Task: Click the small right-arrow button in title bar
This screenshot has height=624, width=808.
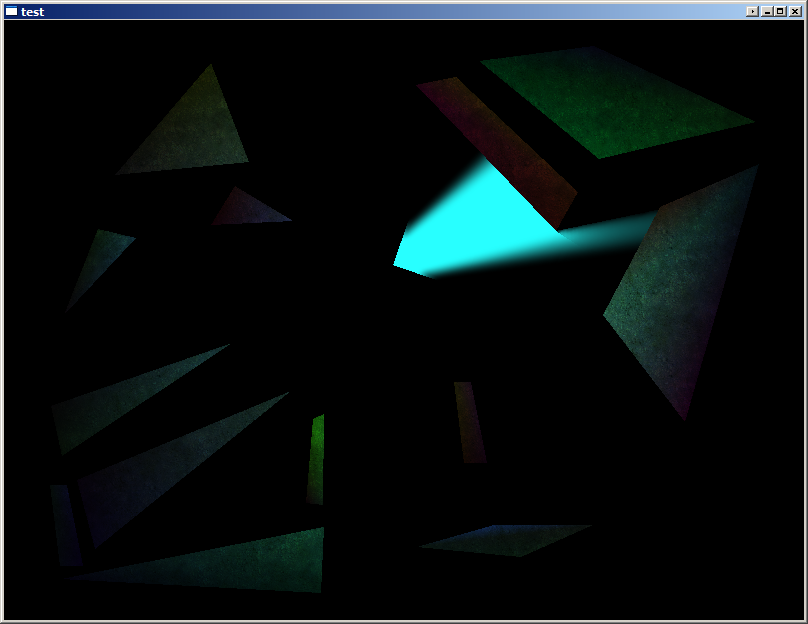Action: click(x=752, y=12)
